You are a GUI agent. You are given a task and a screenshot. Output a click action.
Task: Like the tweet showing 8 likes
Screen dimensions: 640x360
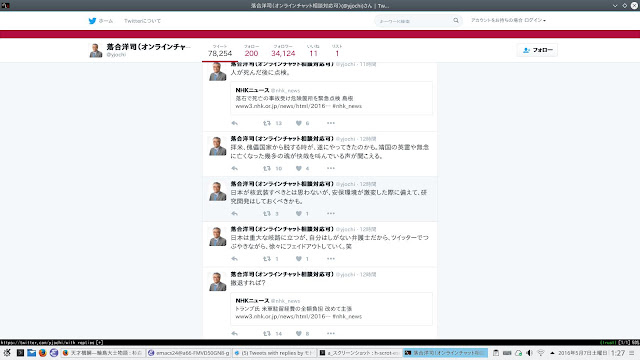coord(299,333)
